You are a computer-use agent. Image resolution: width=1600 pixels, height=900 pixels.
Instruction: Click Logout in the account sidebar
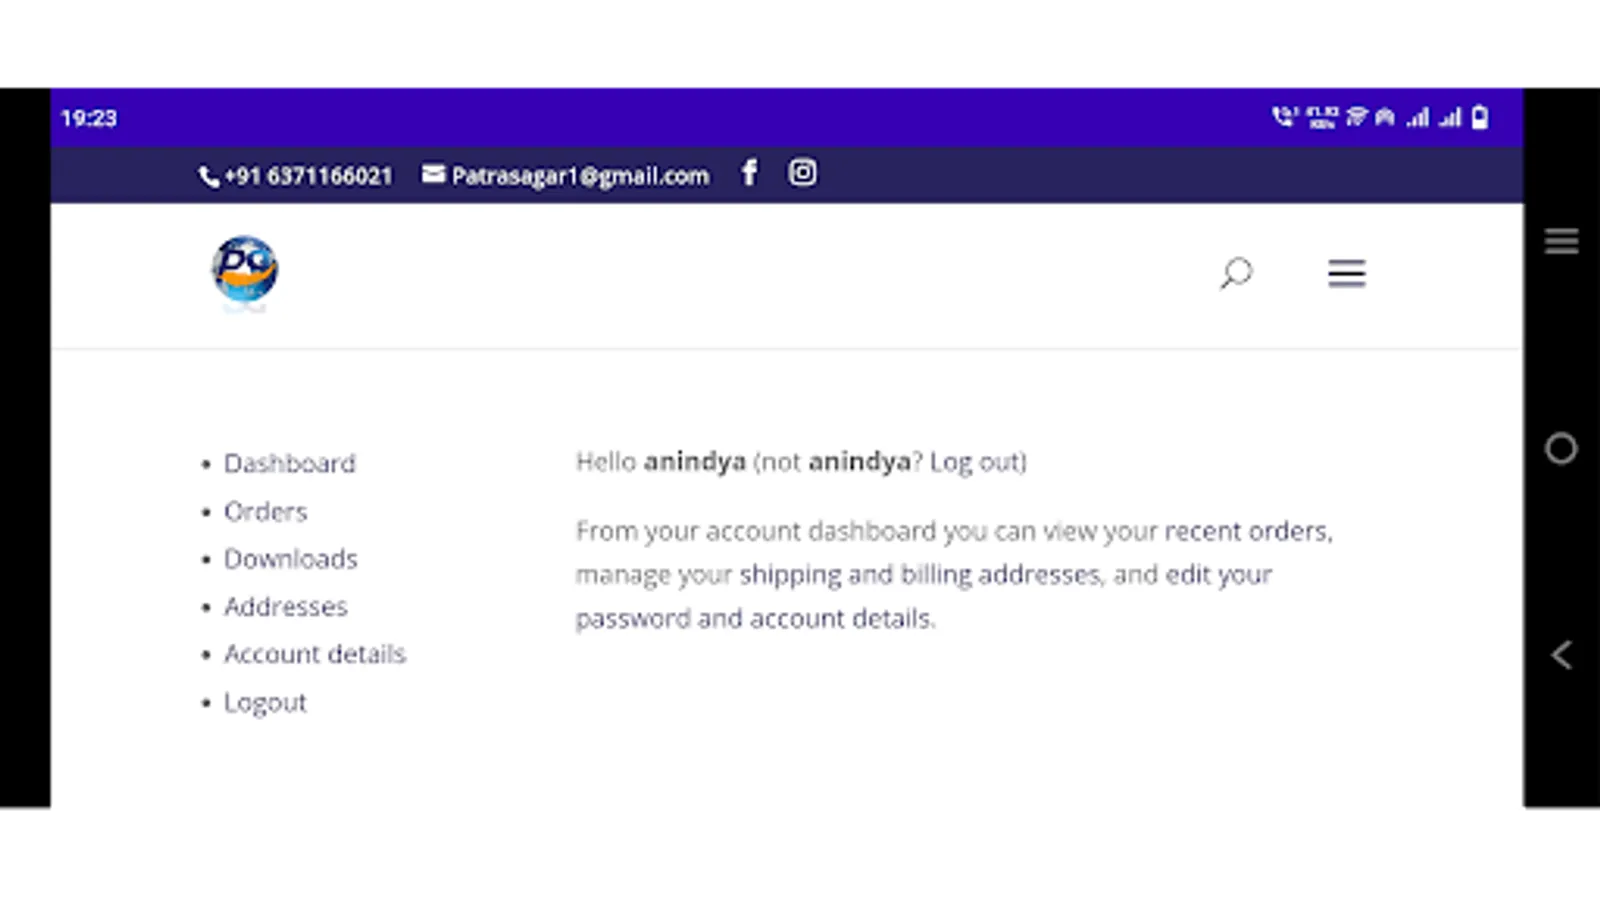[x=264, y=702]
